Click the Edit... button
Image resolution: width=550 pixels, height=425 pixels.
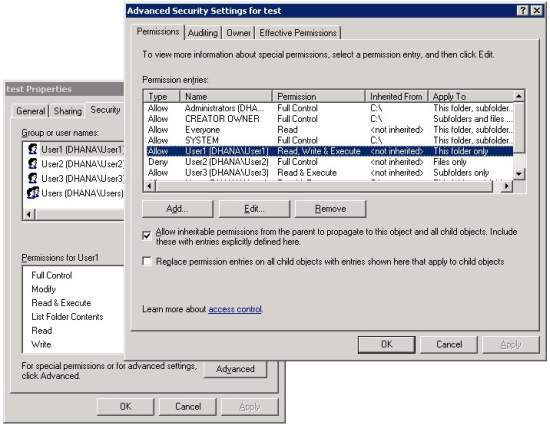click(254, 209)
